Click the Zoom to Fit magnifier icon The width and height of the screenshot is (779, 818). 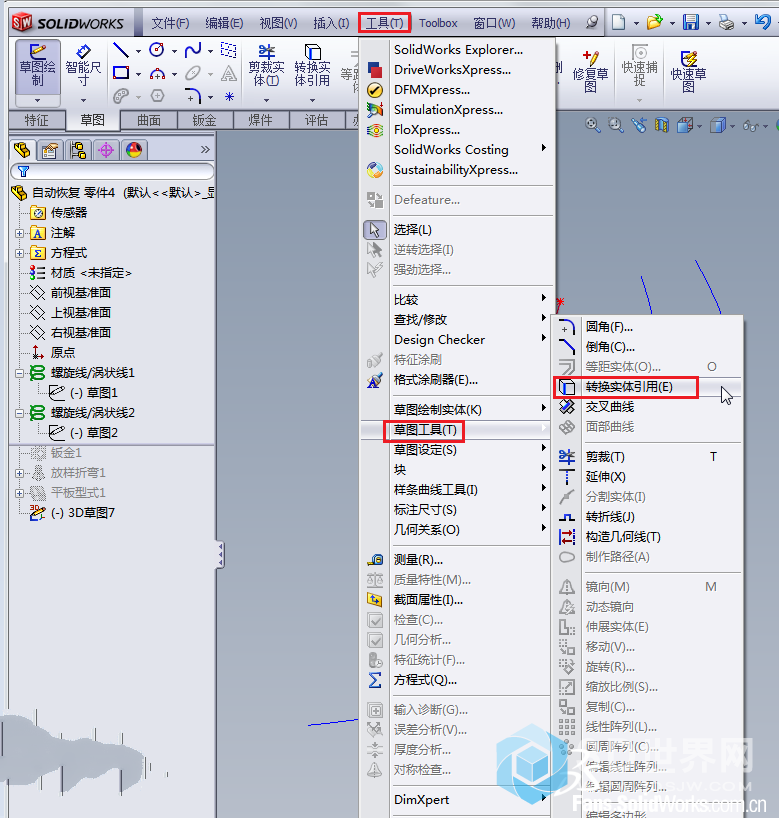[593, 125]
